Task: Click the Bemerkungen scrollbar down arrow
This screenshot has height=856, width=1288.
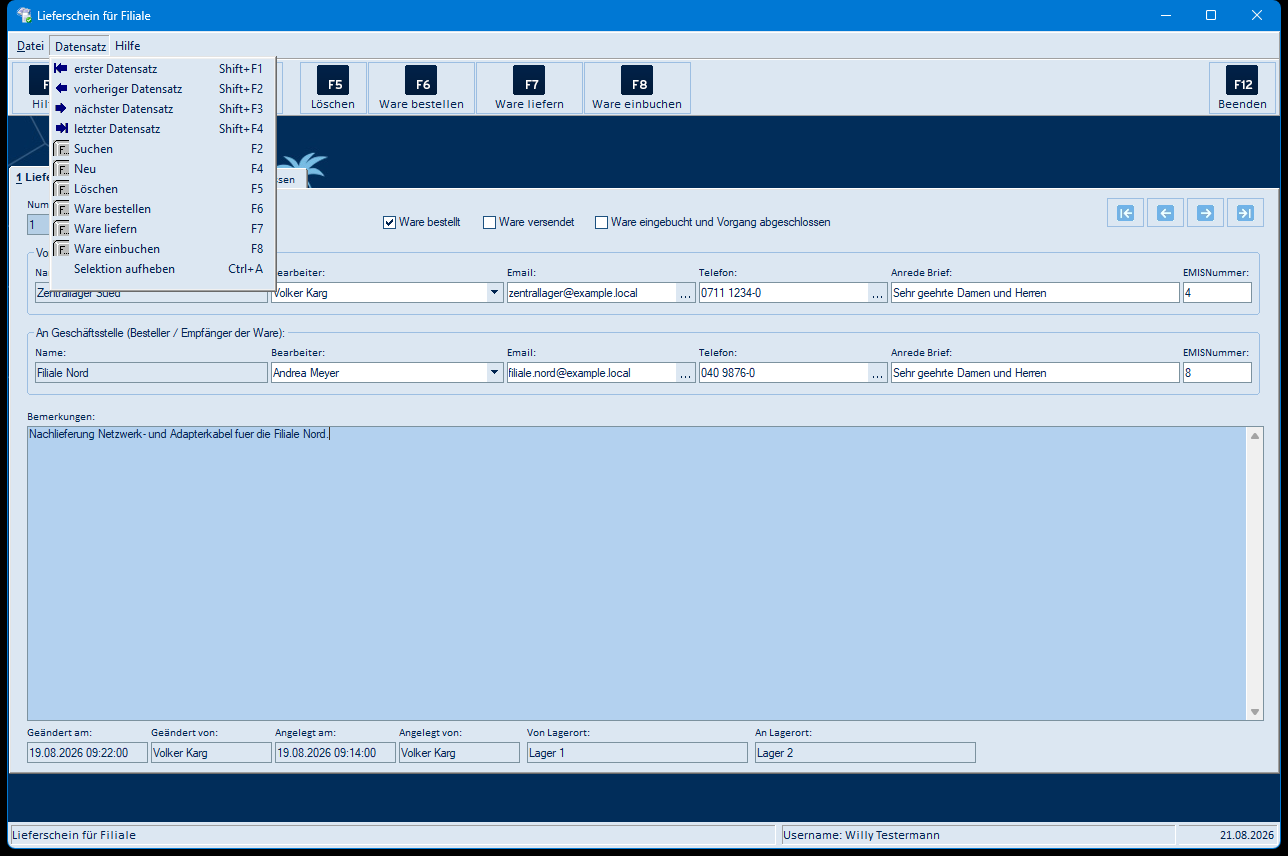Action: 1256,711
